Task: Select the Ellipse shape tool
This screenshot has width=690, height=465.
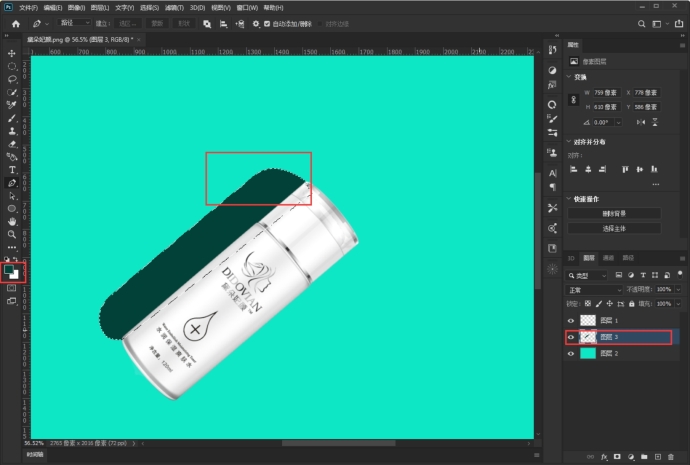Action: click(12, 209)
